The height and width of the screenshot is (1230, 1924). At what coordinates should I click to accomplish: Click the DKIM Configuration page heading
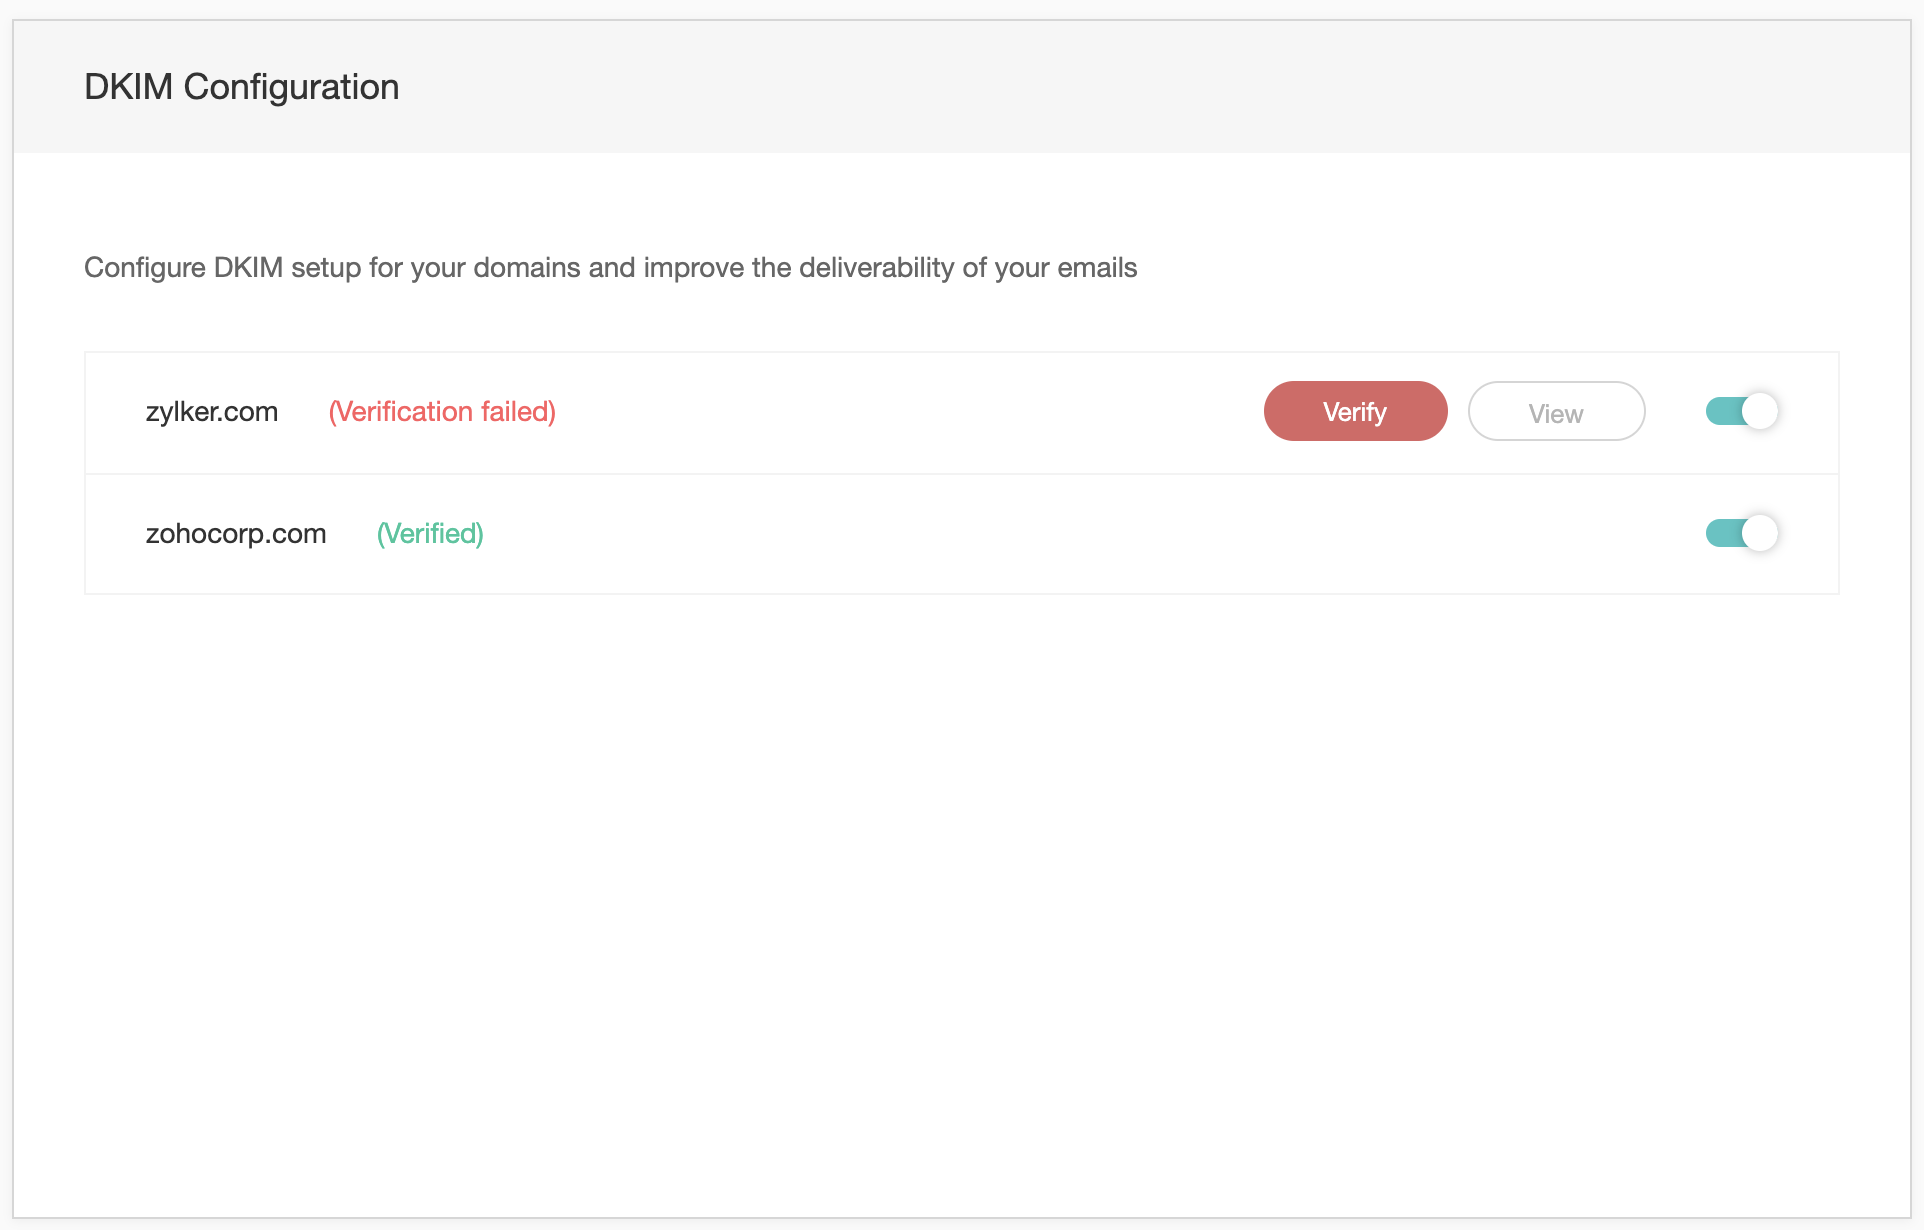click(x=242, y=87)
